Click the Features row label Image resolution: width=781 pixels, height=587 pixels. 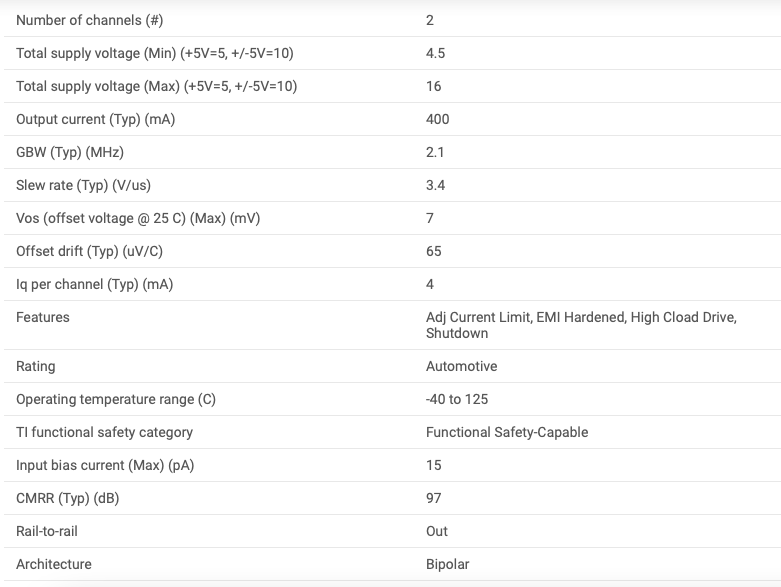tap(43, 317)
